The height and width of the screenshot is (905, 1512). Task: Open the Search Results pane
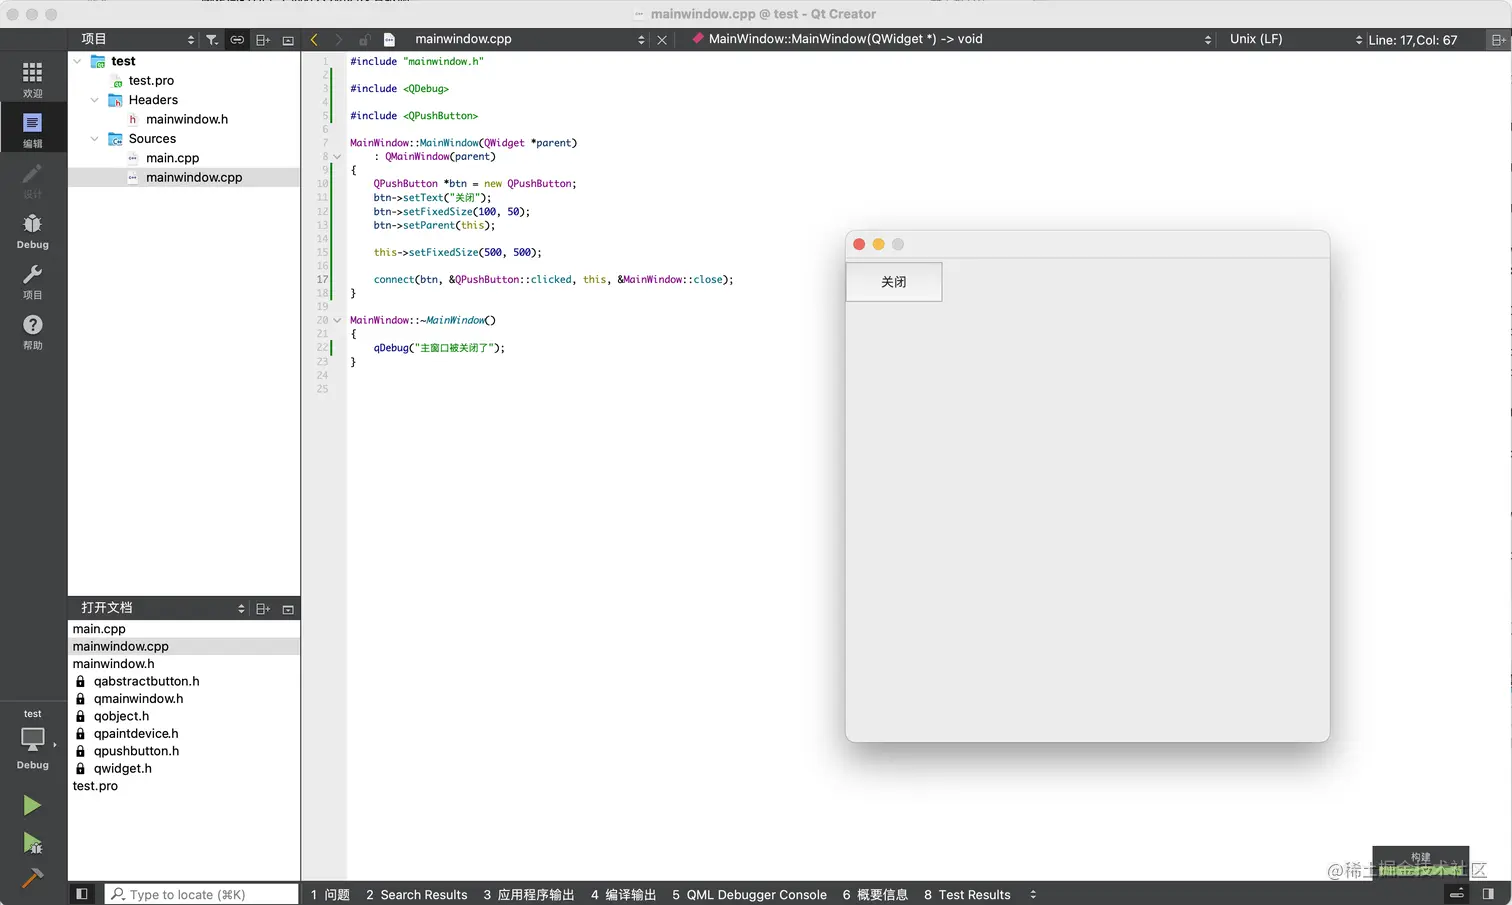416,894
